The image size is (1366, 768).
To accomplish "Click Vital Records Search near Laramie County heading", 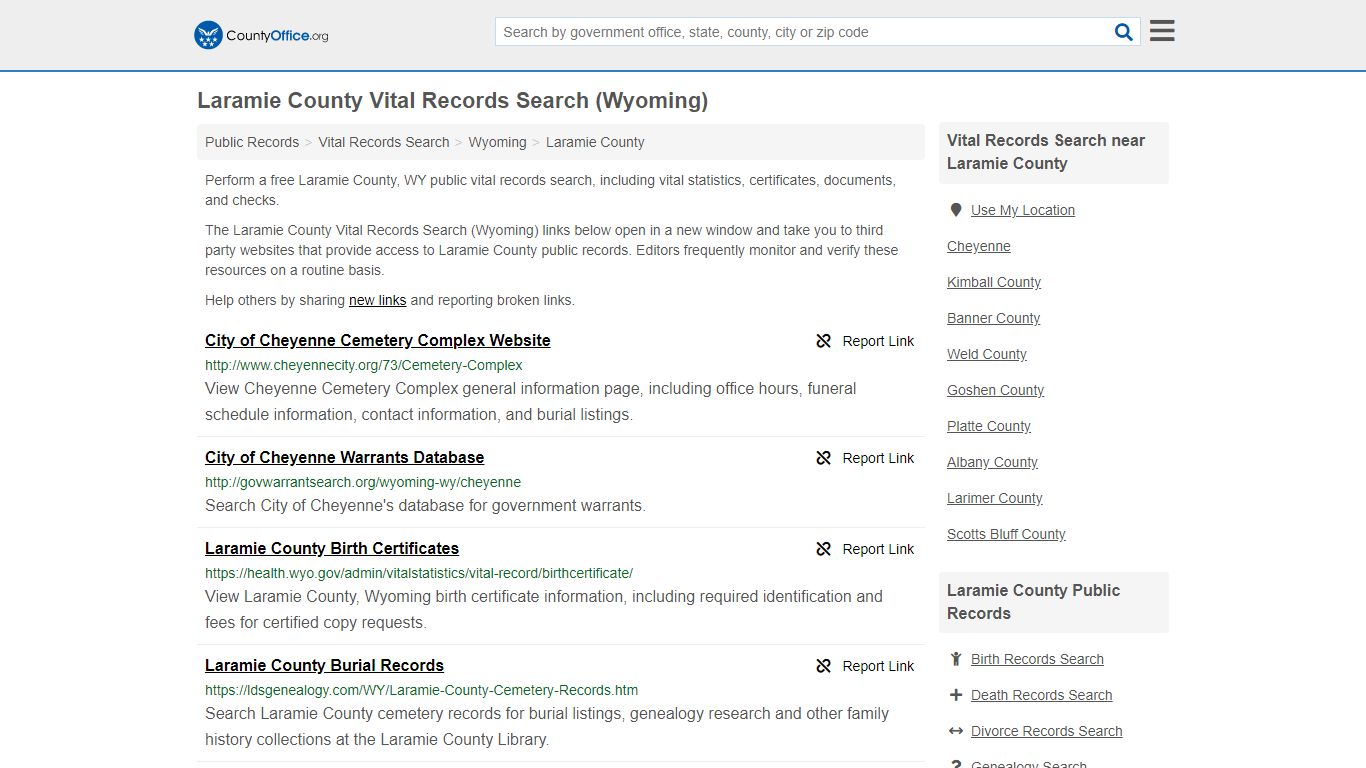I will coord(1046,152).
